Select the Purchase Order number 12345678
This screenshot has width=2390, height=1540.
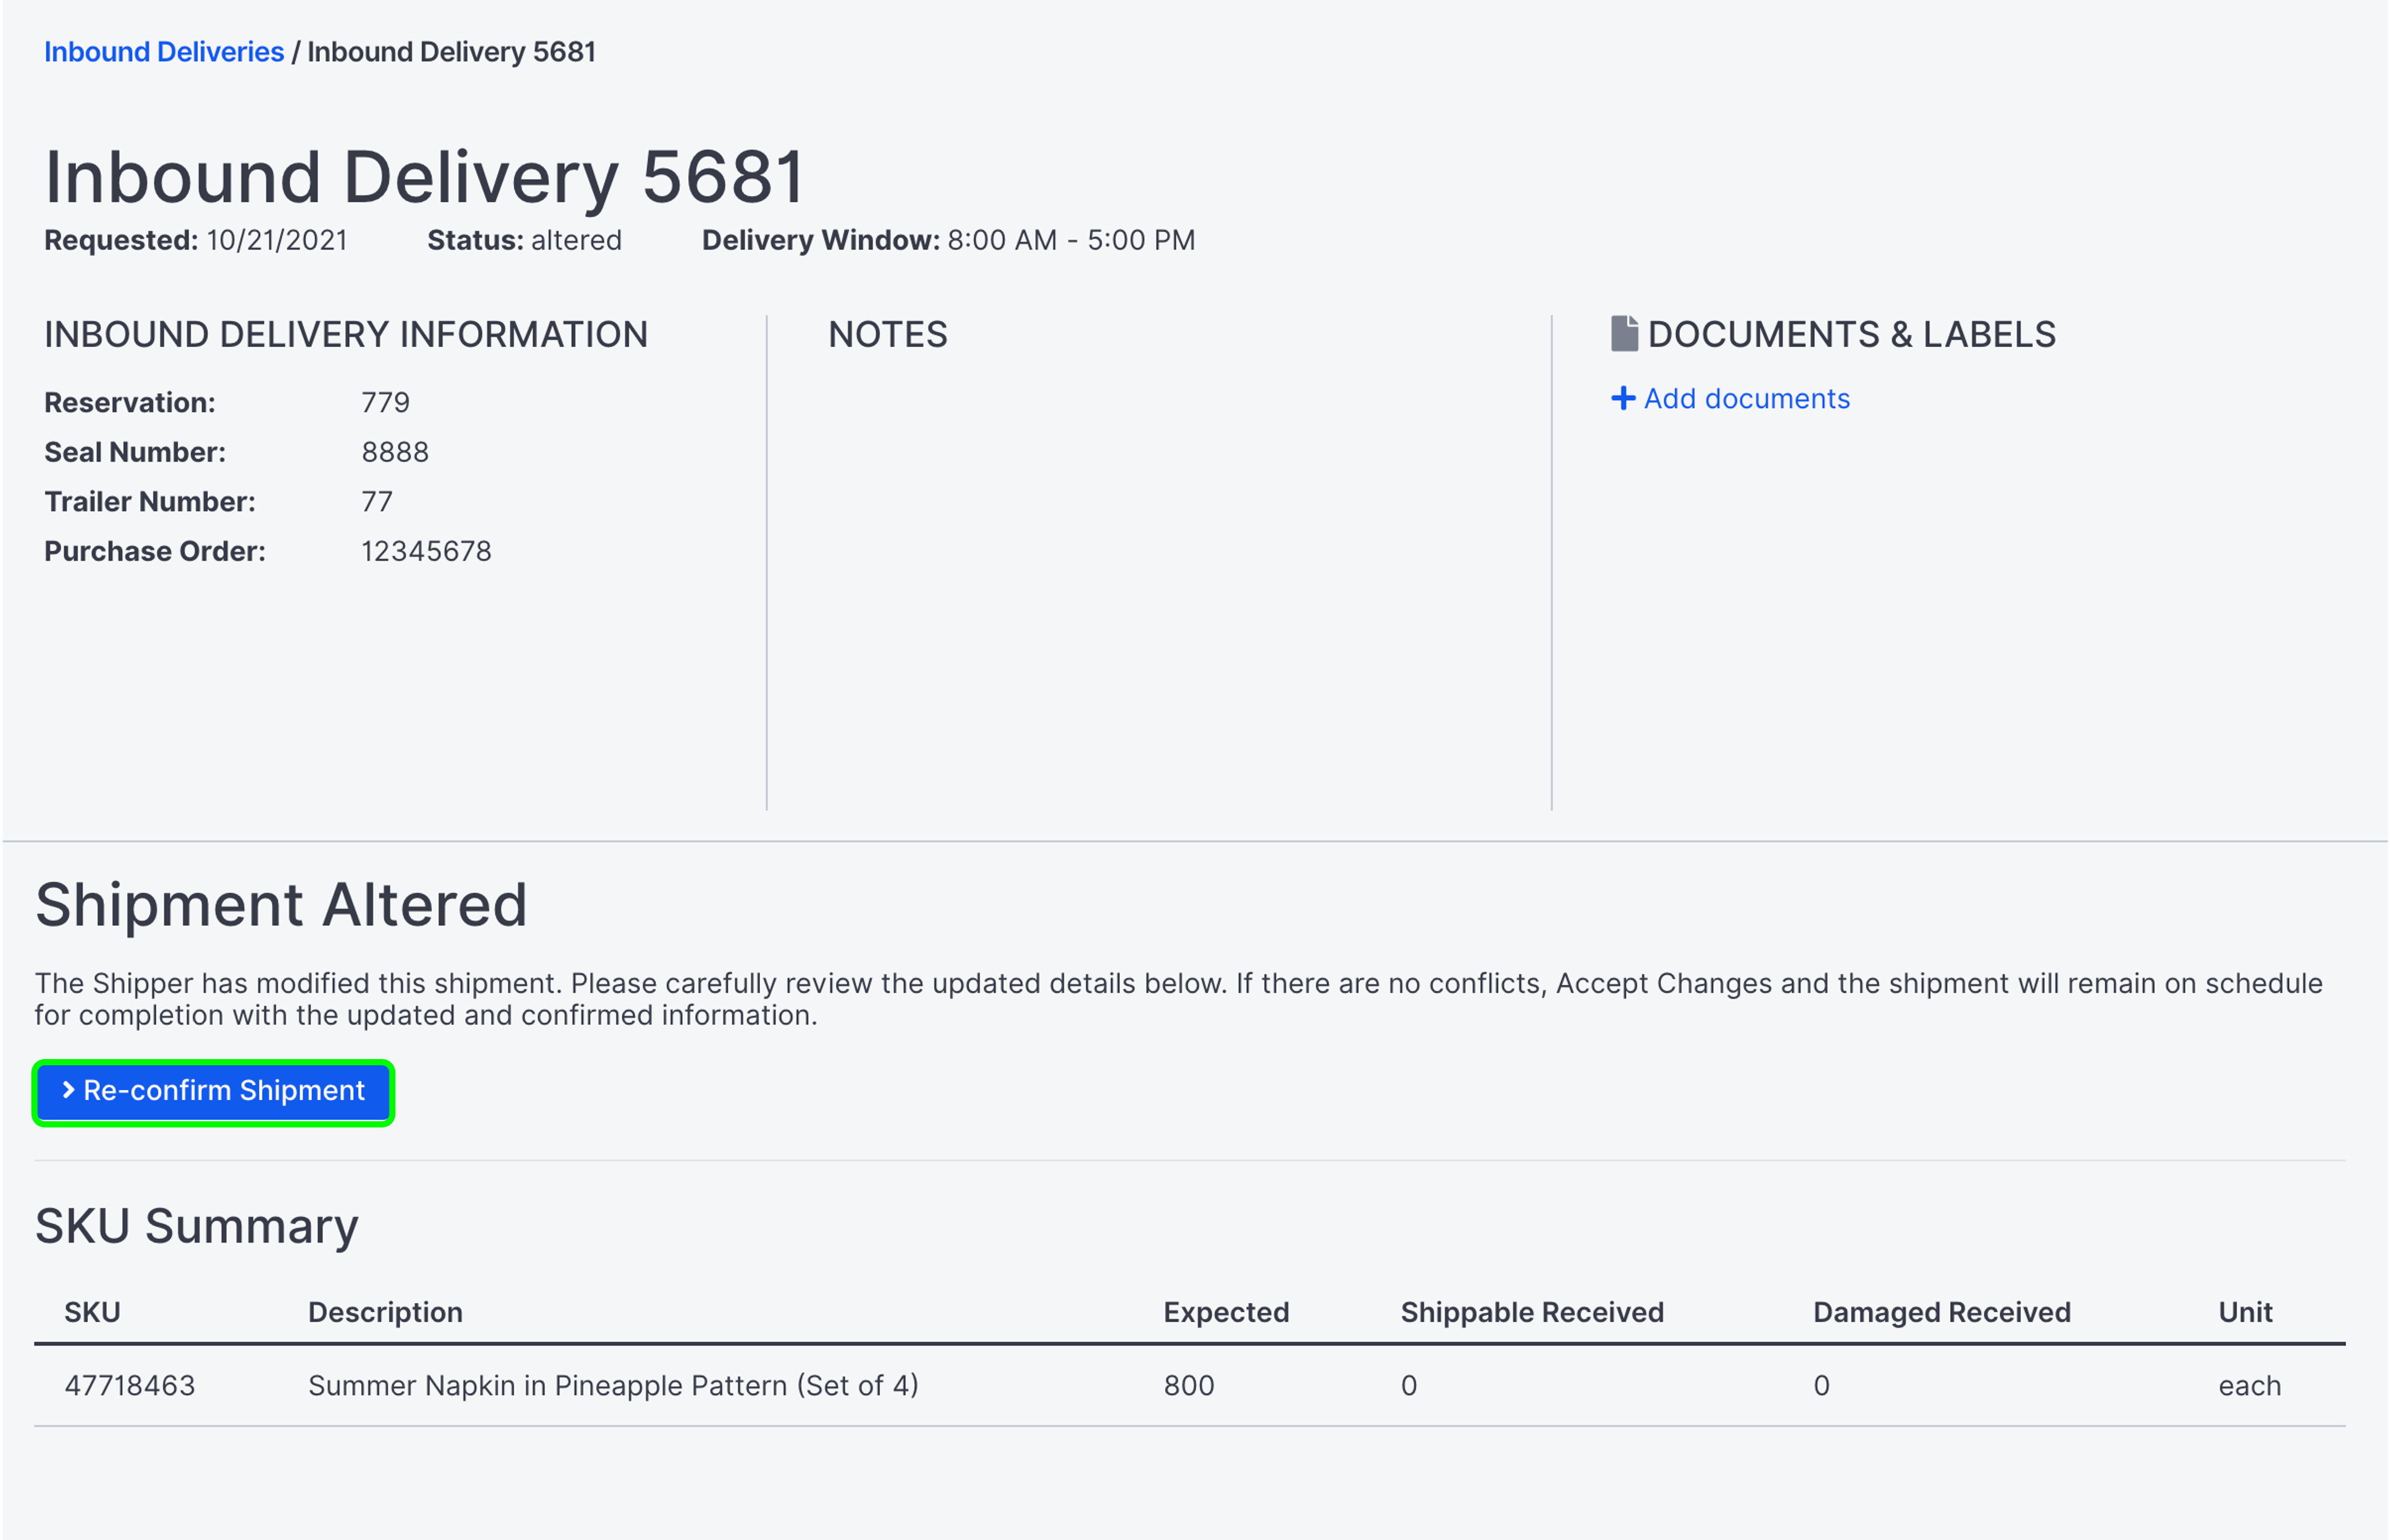coord(426,550)
